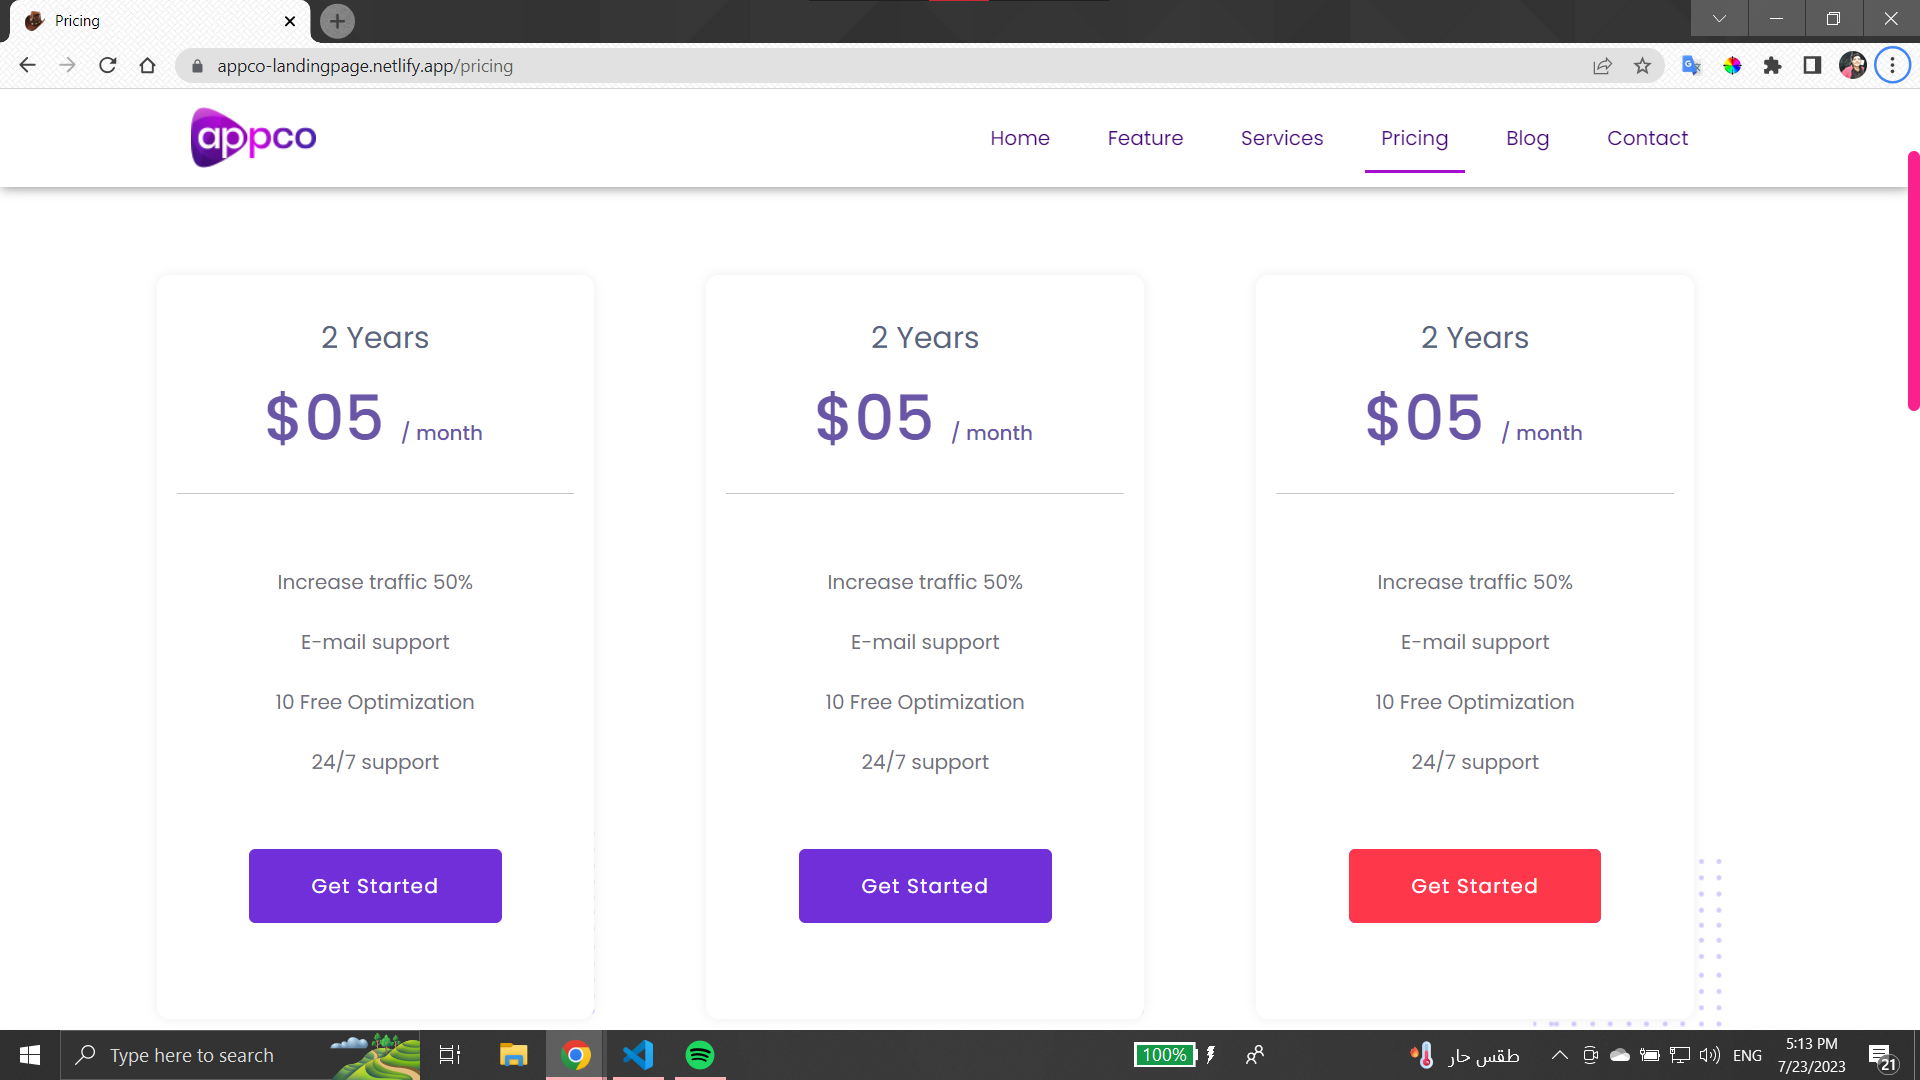Go to the Services nav item
This screenshot has width=1920, height=1080.
pos(1282,138)
